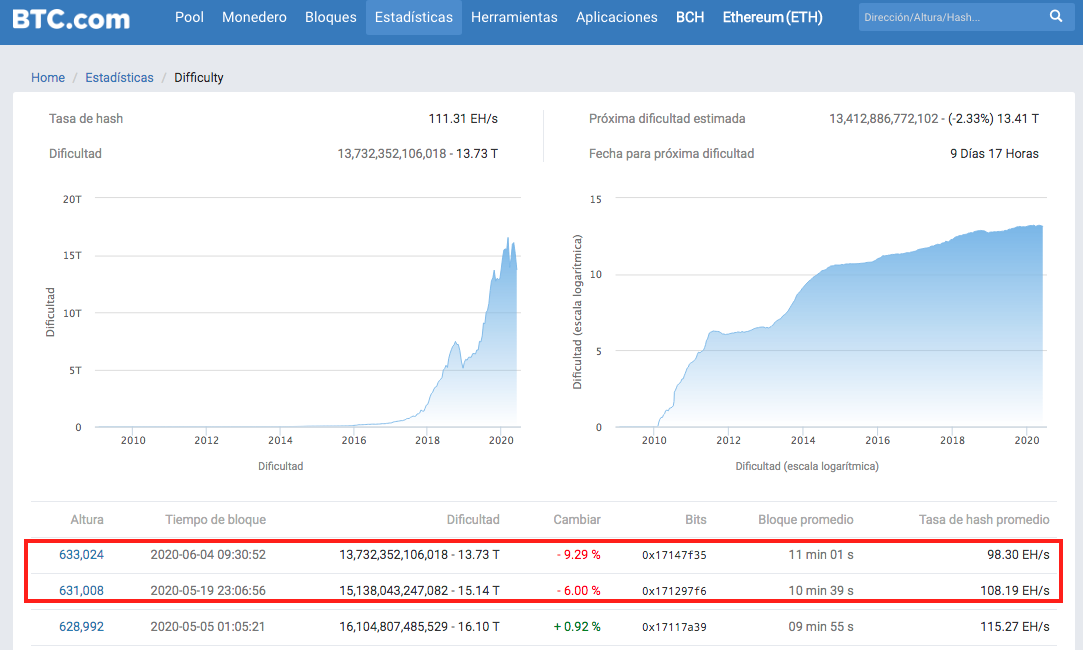This screenshot has width=1083, height=650.
Task: Open the Monedero menu item
Action: coord(254,17)
